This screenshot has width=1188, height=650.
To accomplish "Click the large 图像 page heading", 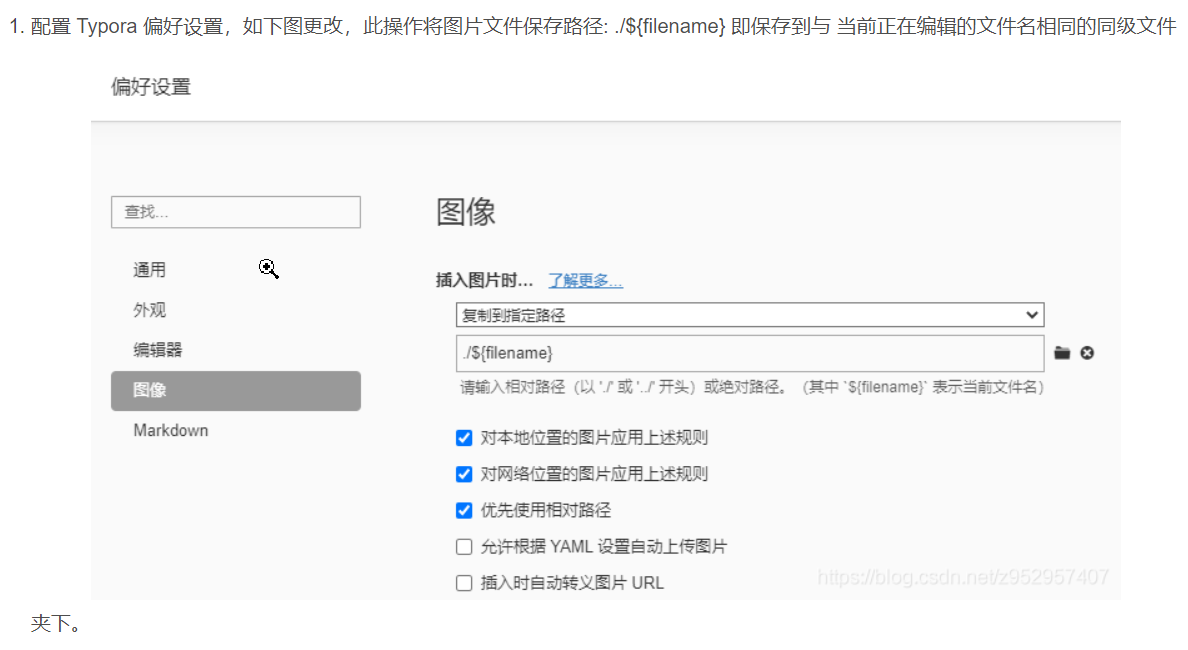I will click(x=466, y=212).
